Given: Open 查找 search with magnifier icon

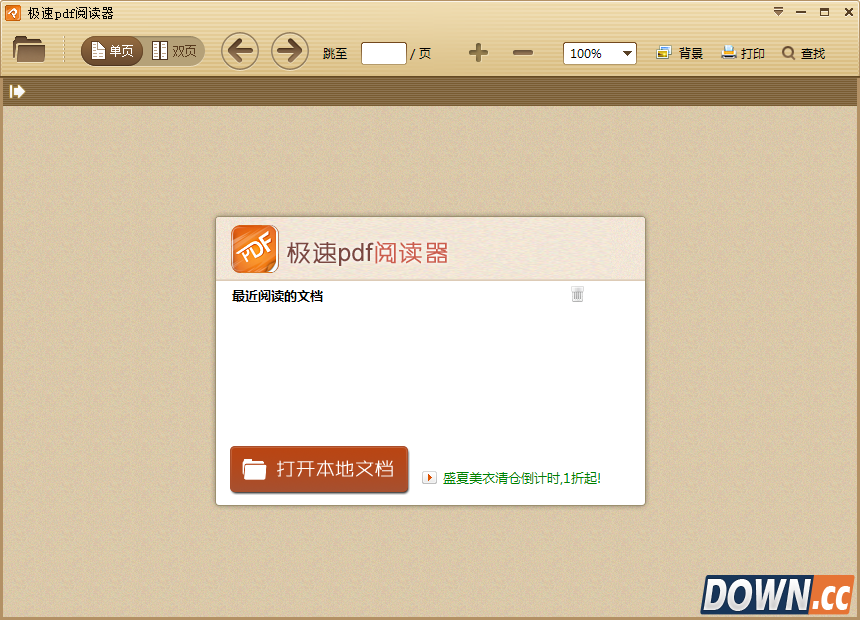Looking at the screenshot, I should (802, 53).
